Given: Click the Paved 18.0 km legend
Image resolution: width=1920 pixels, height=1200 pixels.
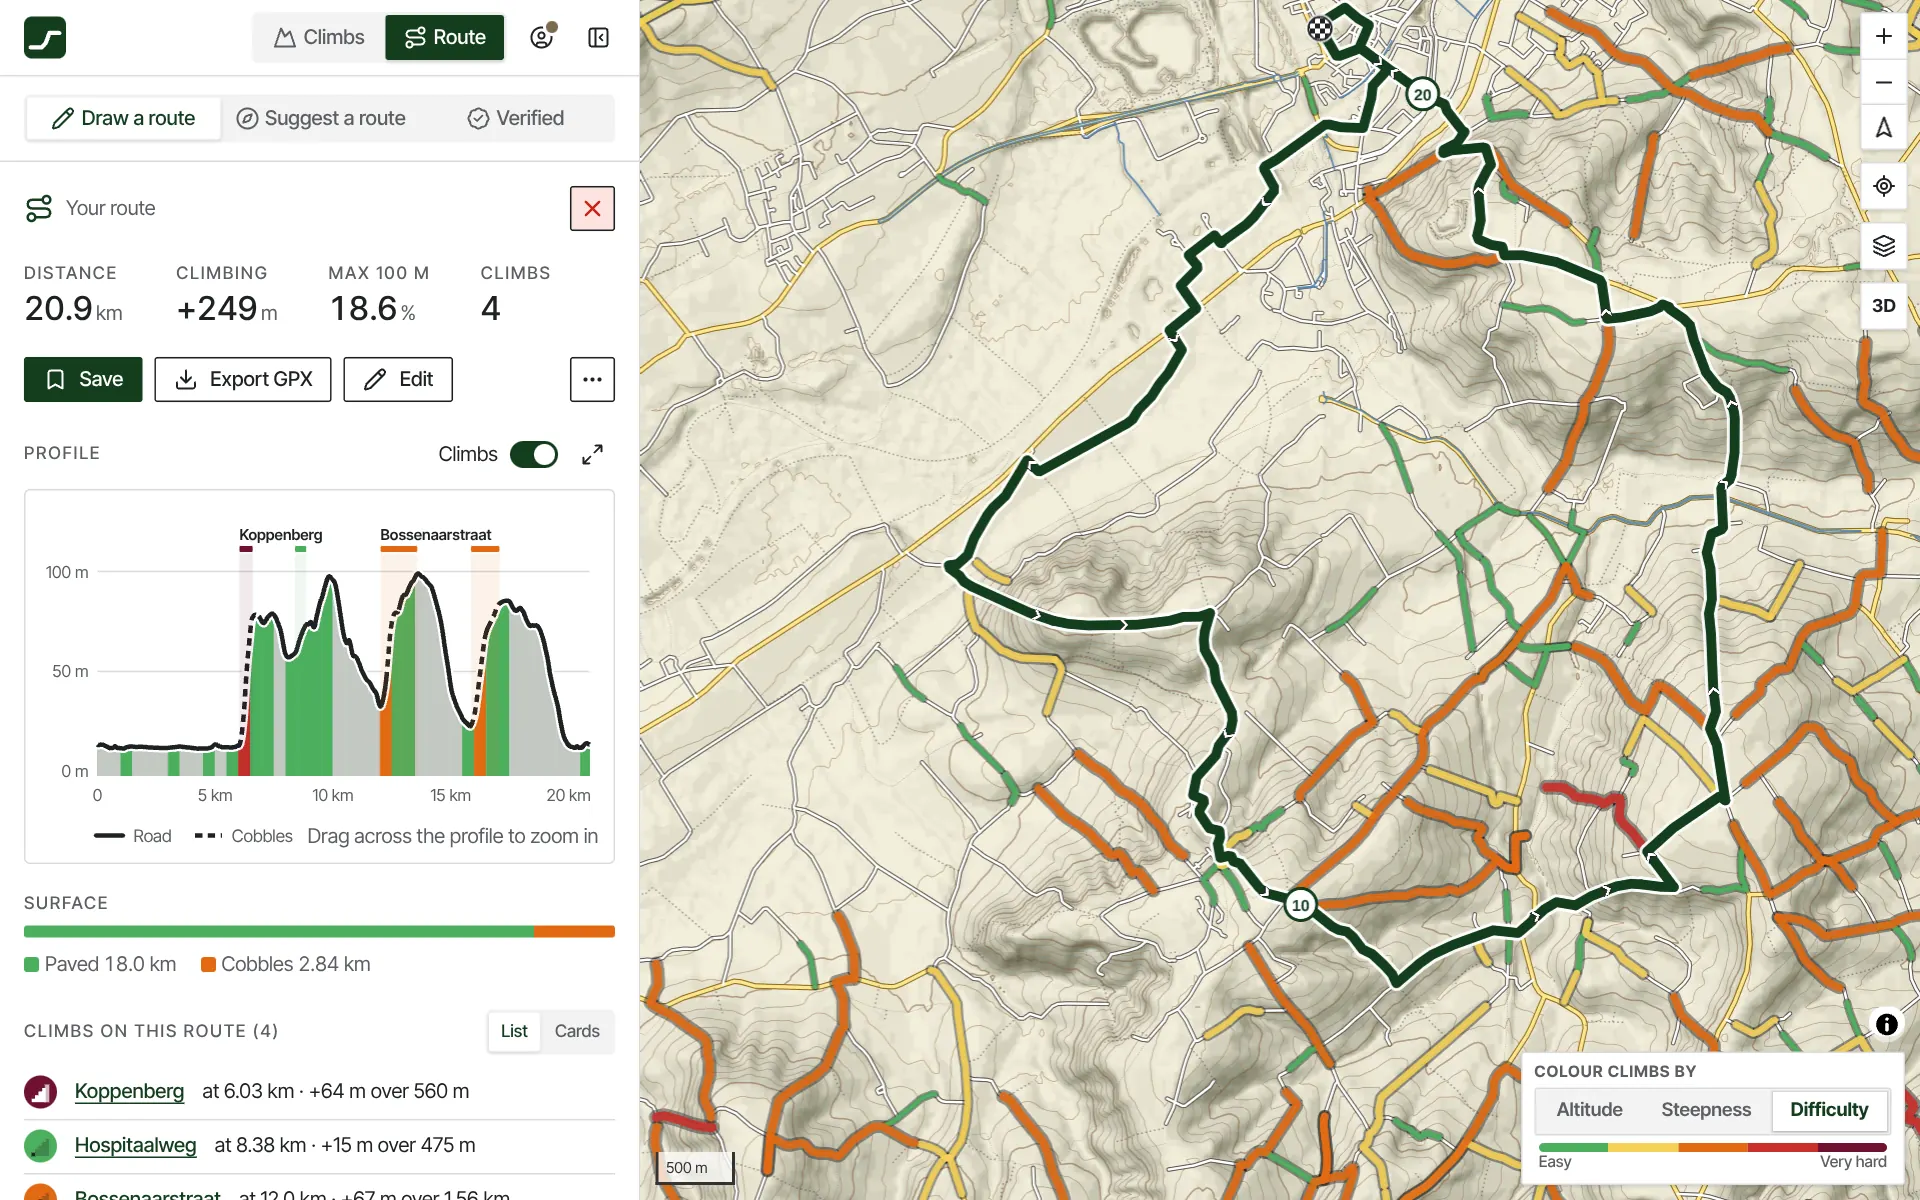Looking at the screenshot, I should tap(100, 964).
